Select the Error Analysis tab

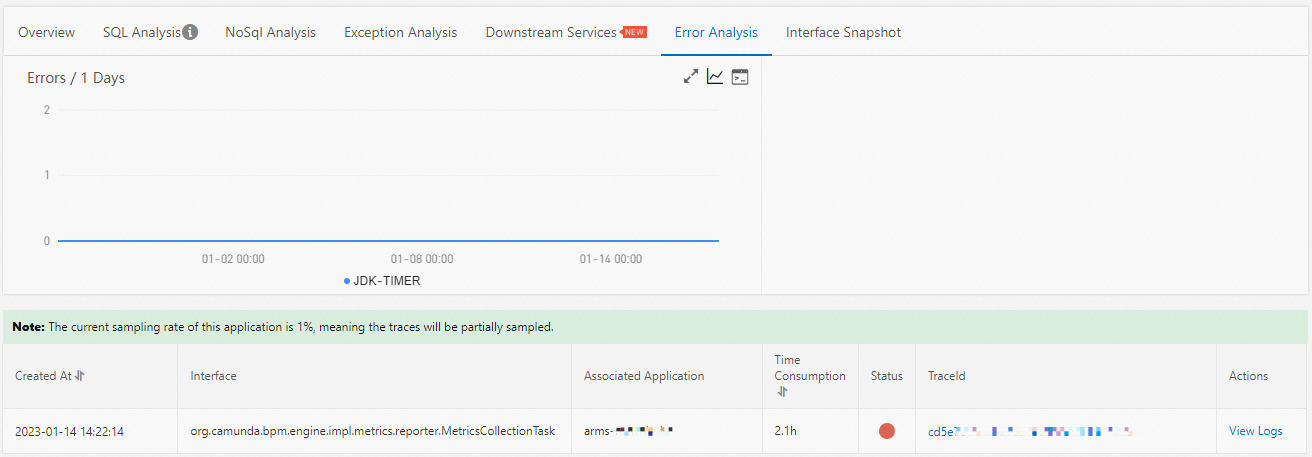716,32
